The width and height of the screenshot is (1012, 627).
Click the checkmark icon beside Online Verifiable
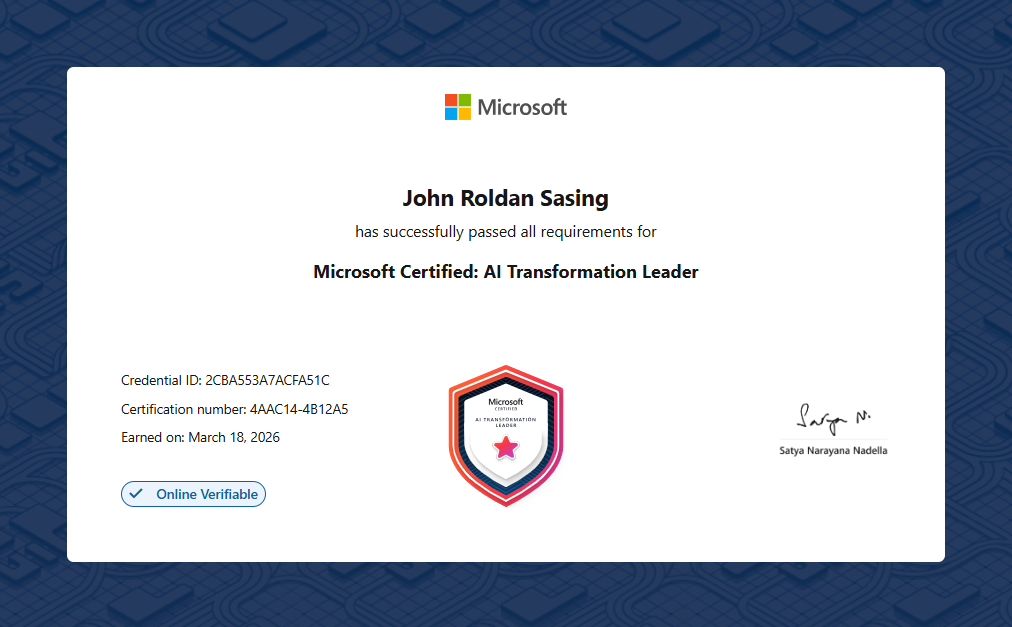137,494
